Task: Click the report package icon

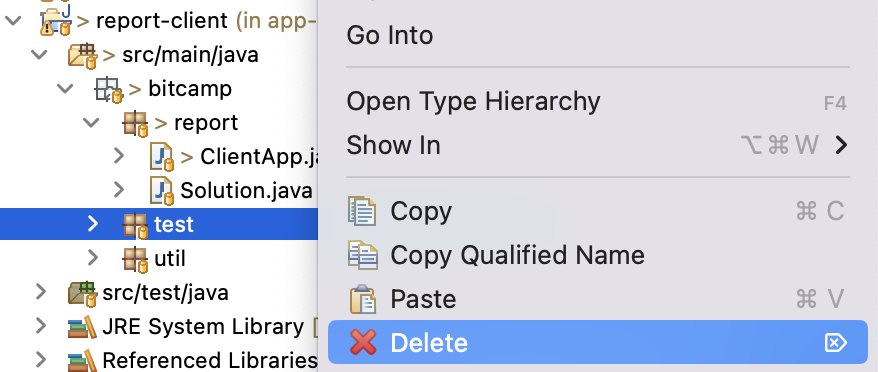Action: coord(135,123)
